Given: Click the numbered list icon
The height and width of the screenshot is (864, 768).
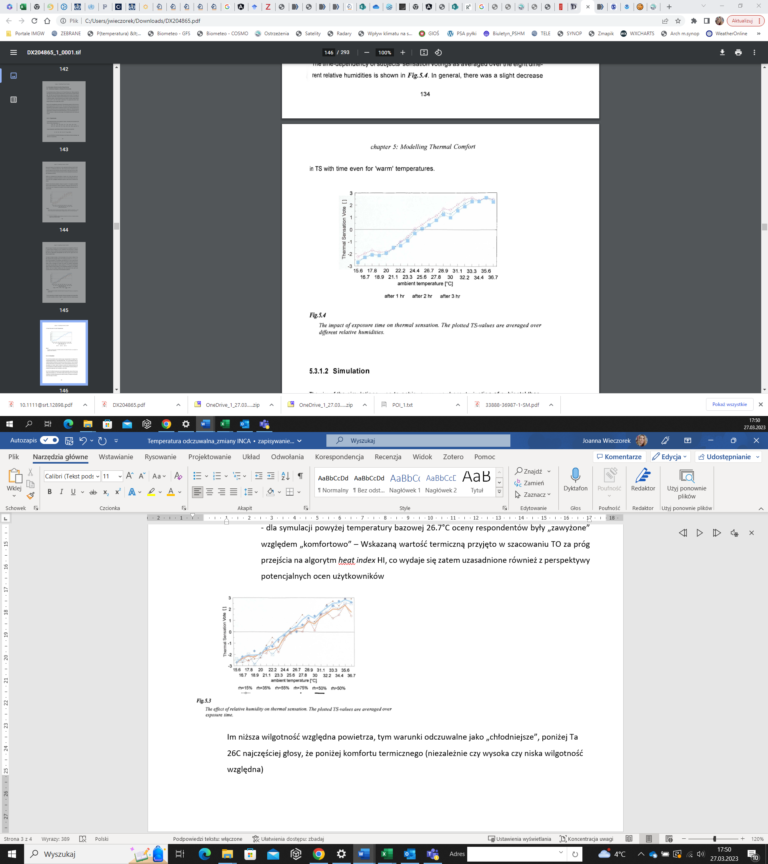Looking at the screenshot, I should (x=217, y=476).
